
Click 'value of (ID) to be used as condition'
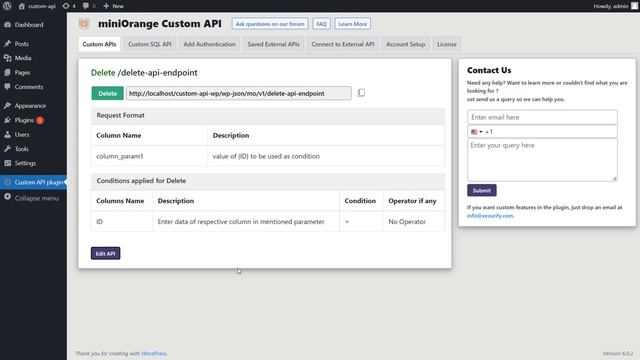pos(266,156)
